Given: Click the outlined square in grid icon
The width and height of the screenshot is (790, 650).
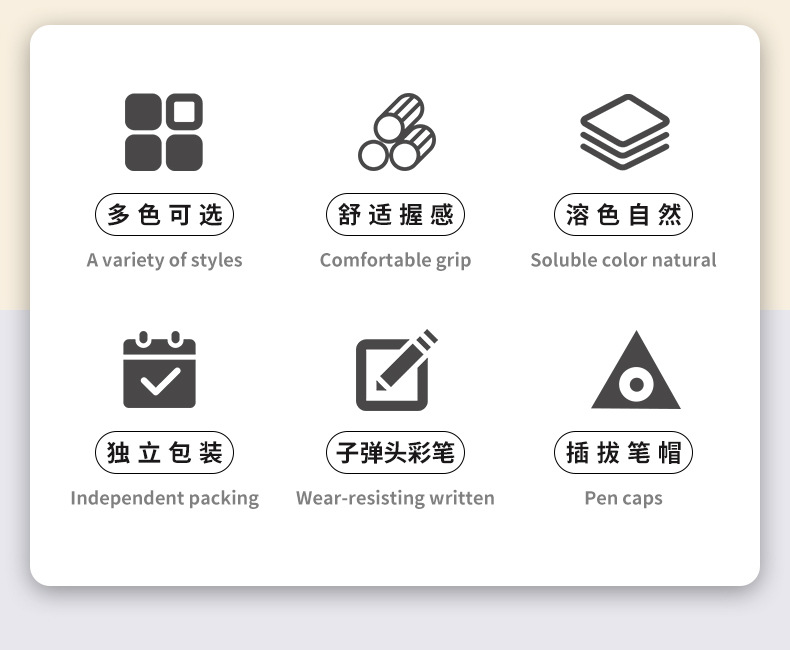Looking at the screenshot, I should click(x=184, y=111).
